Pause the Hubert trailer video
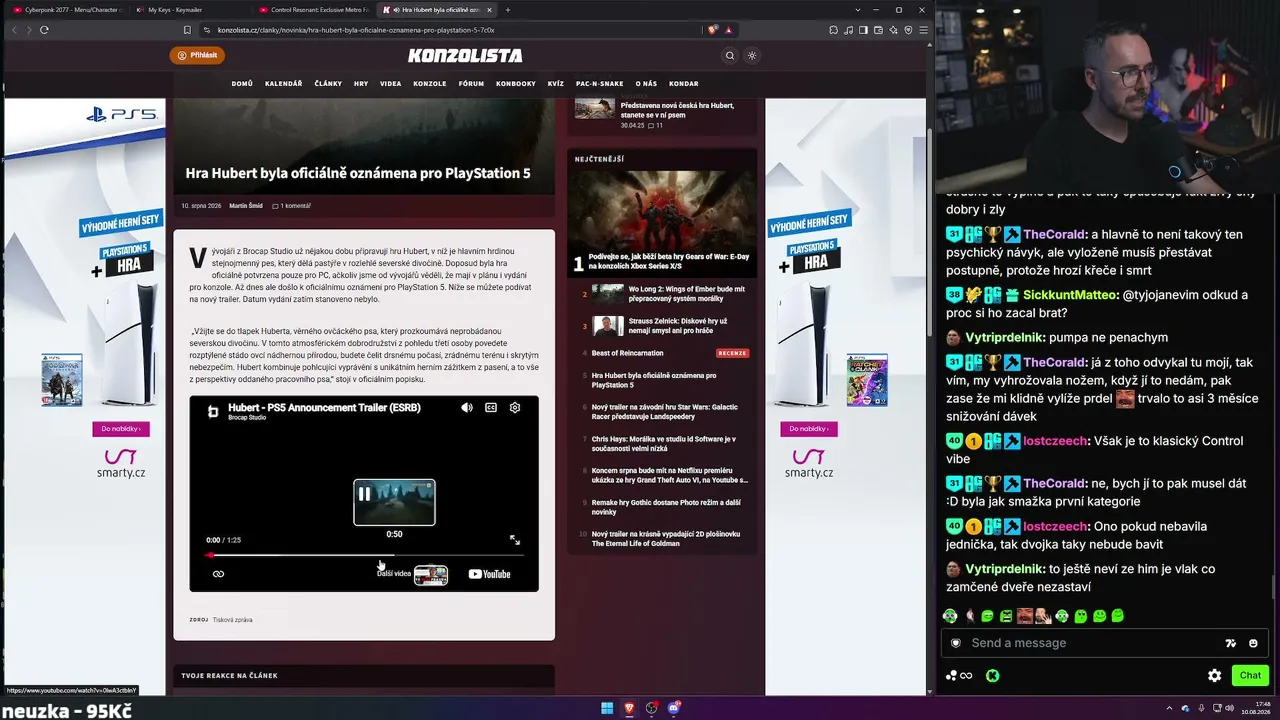The height and width of the screenshot is (720, 1280). click(364, 493)
